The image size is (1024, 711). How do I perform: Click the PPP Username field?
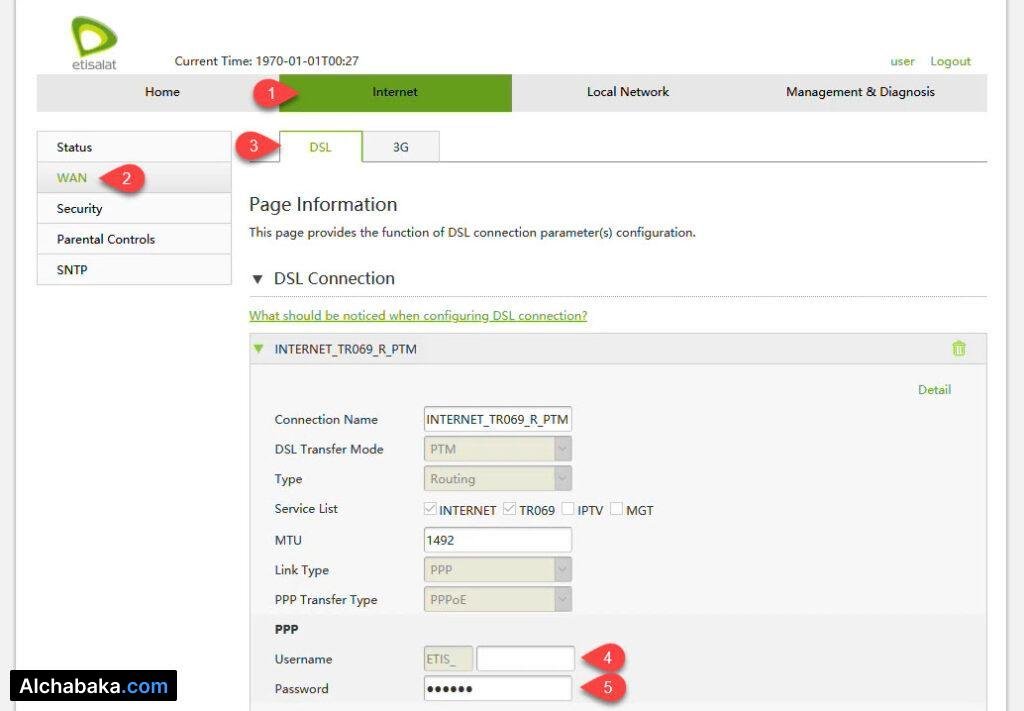pyautogui.click(x=525, y=658)
